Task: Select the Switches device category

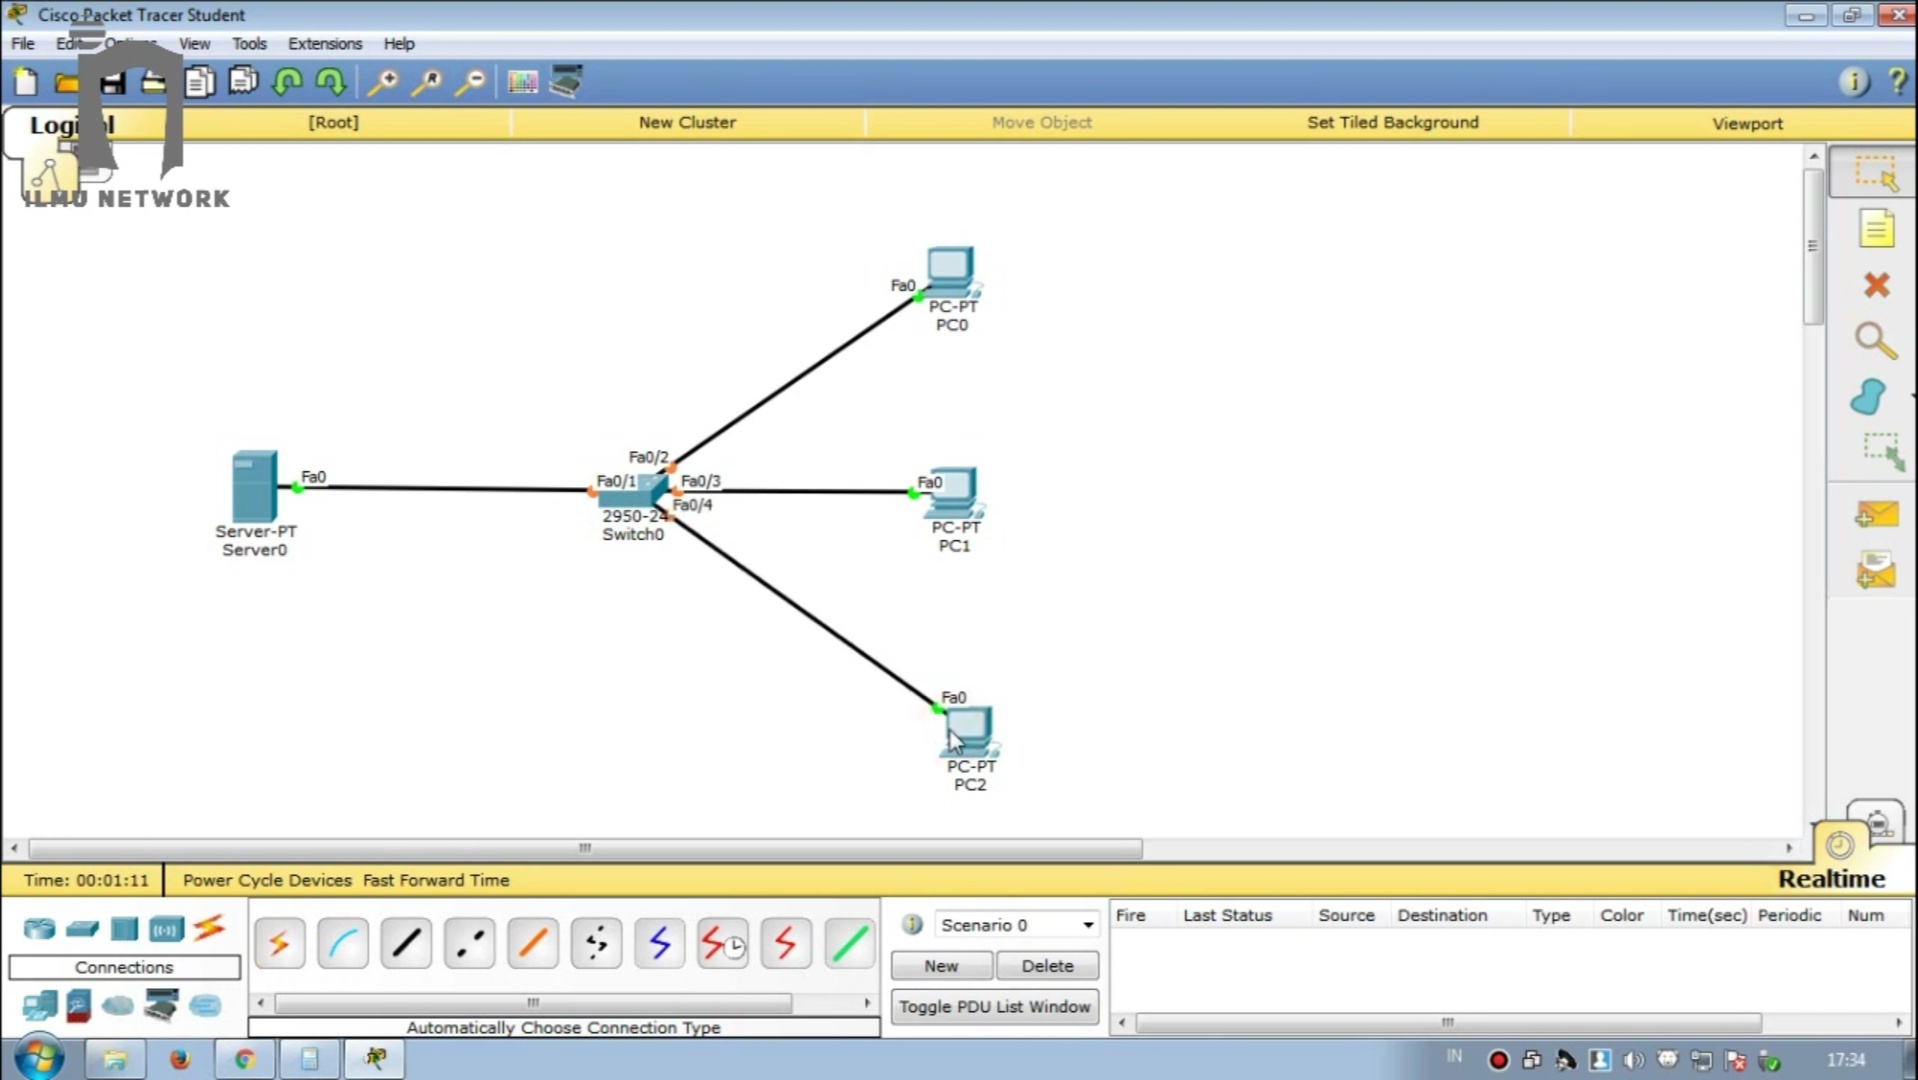Action: coord(81,928)
